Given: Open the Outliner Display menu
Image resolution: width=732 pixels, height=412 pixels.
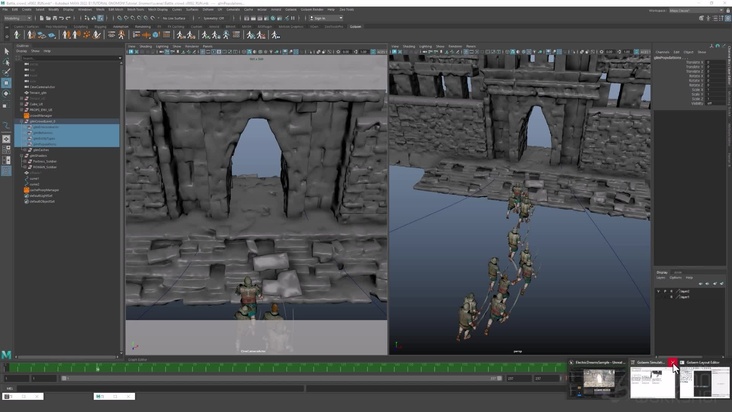Looking at the screenshot, I should tap(22, 51).
